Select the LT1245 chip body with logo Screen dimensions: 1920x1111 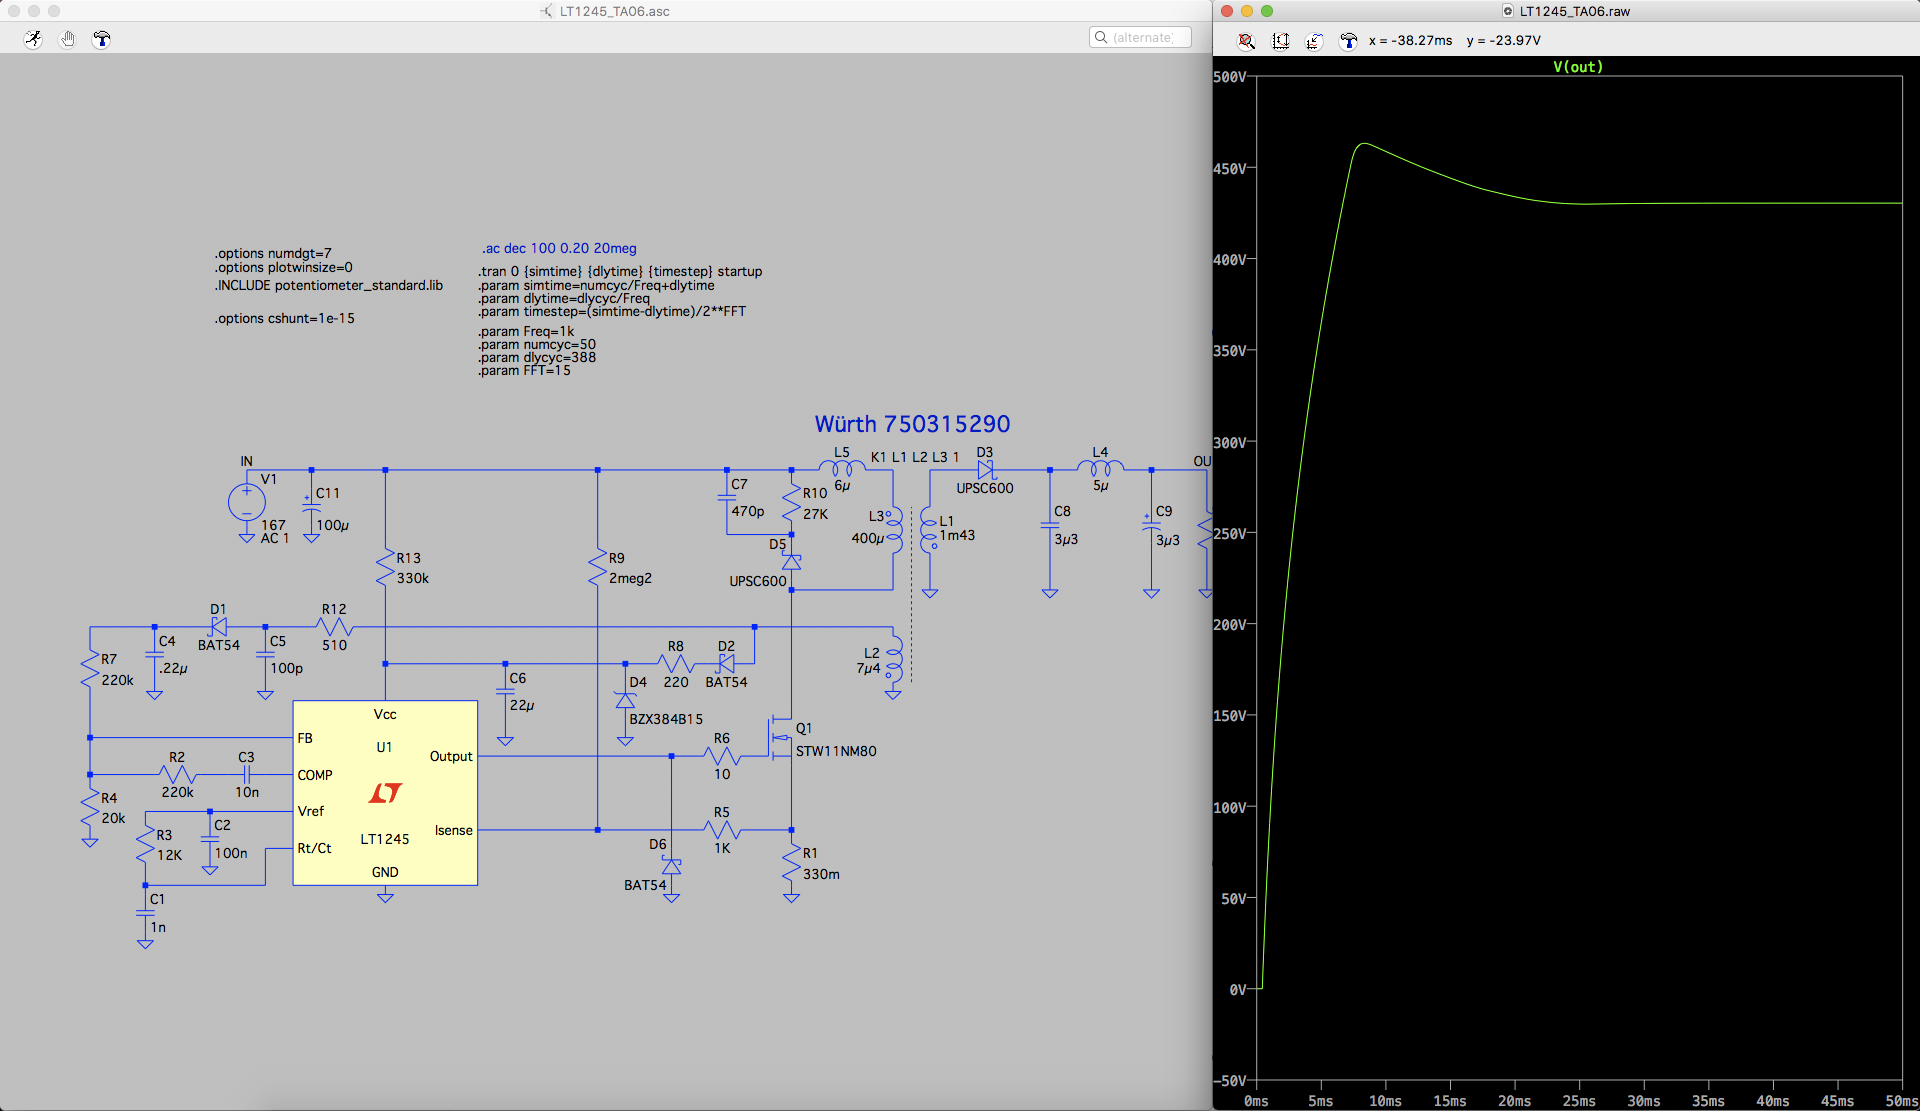pyautogui.click(x=385, y=793)
